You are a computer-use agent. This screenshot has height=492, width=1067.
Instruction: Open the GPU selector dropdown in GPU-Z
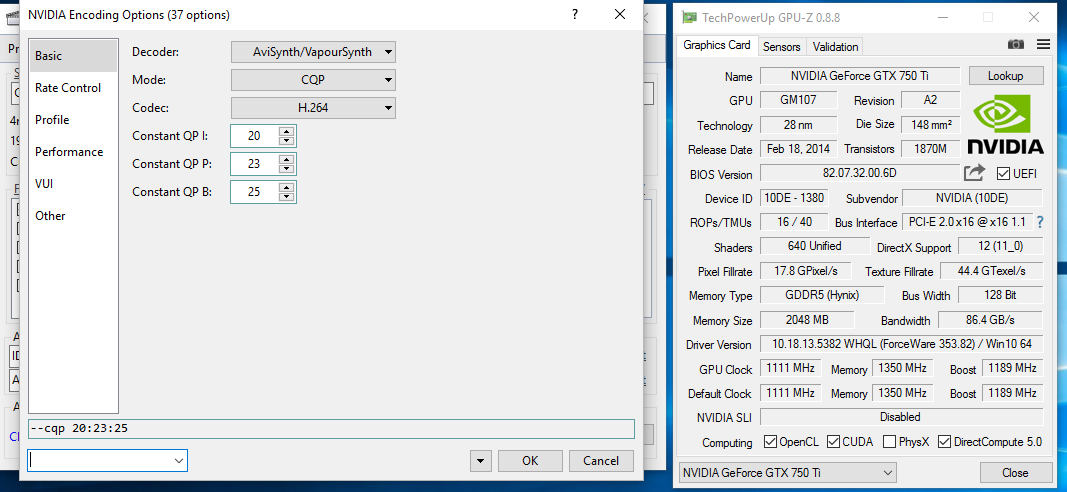(x=787, y=472)
